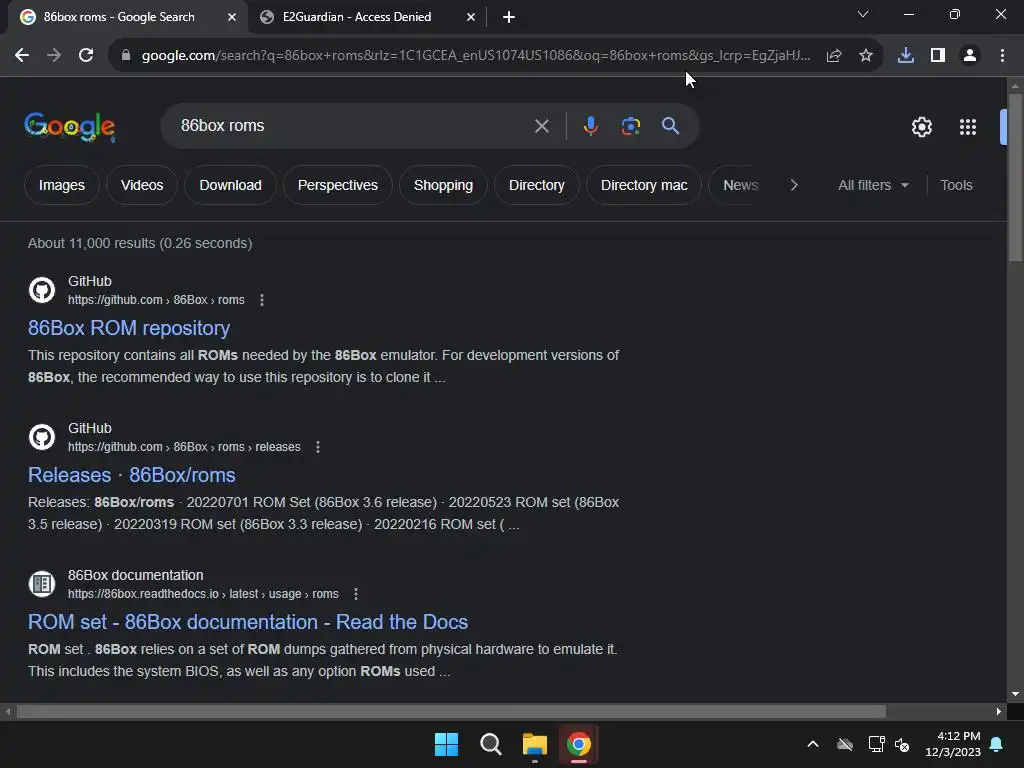Filter results by Images
Image resolution: width=1024 pixels, height=768 pixels.
coord(61,185)
